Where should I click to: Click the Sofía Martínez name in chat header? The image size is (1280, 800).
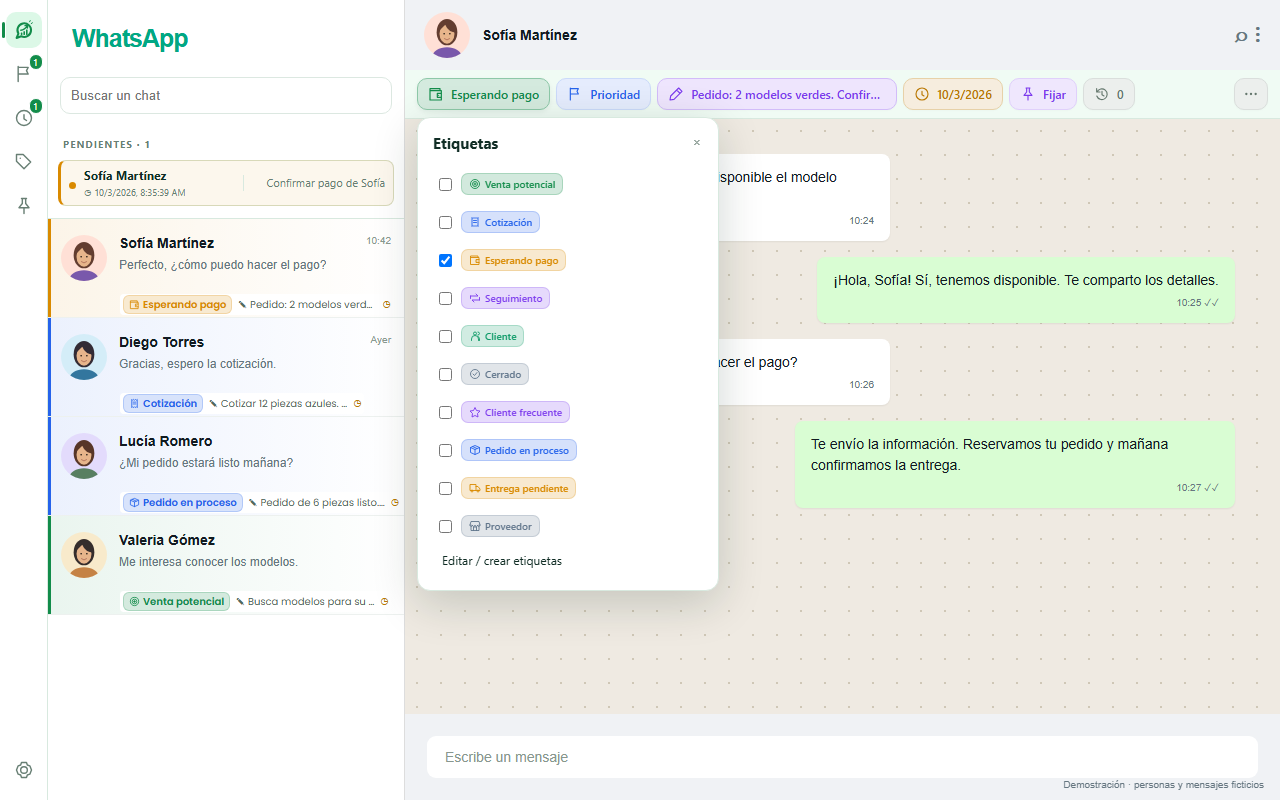pos(530,35)
